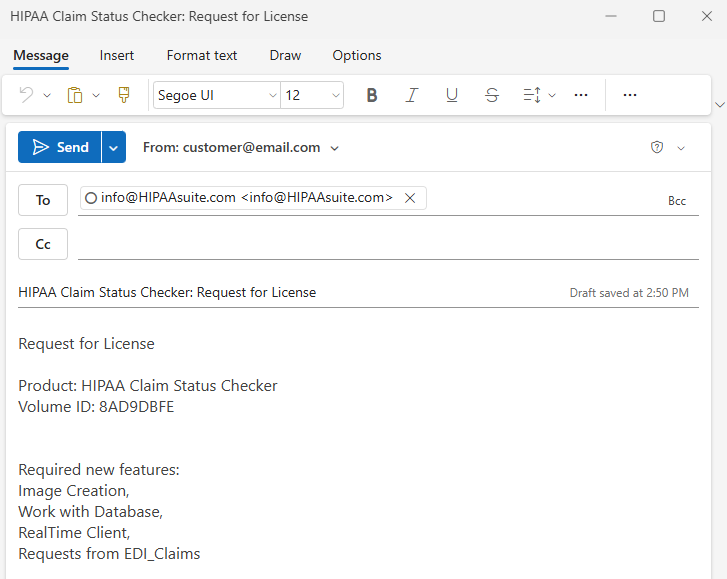
Task: Toggle Underline formatting
Action: pos(452,95)
